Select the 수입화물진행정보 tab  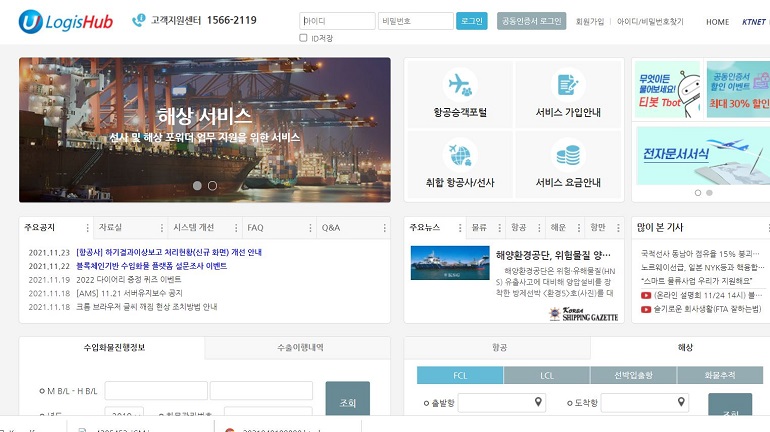[112, 348]
